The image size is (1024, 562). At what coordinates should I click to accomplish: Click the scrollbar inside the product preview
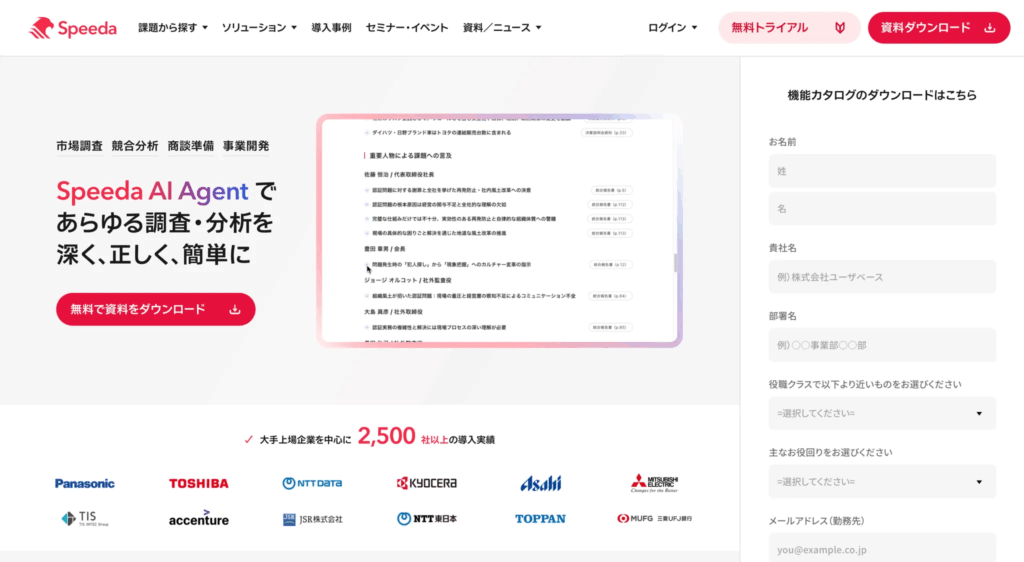point(676,263)
